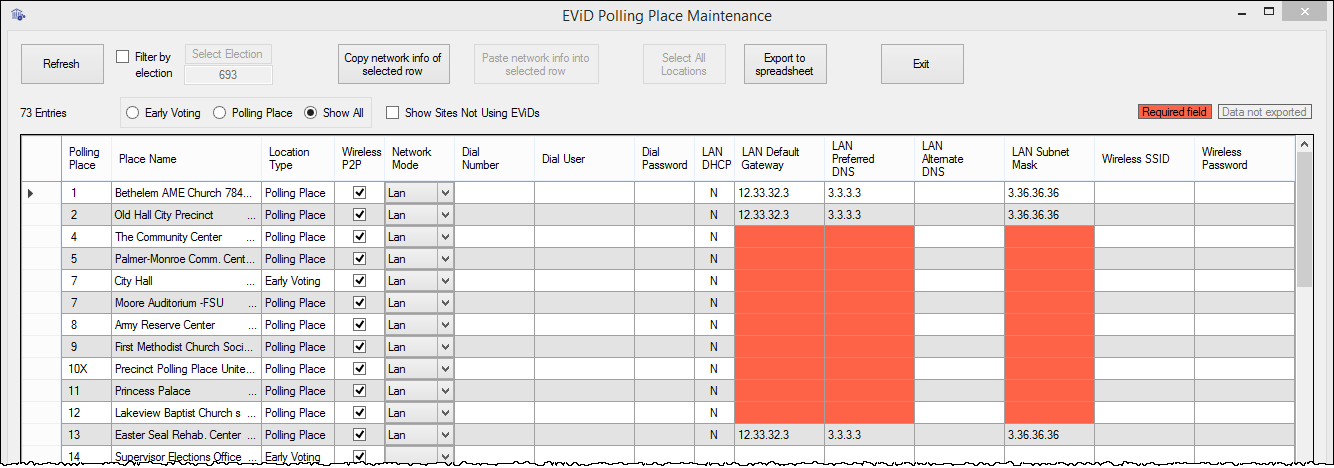
Task: Click Early Voting location type for City Hall
Action: [x=296, y=281]
